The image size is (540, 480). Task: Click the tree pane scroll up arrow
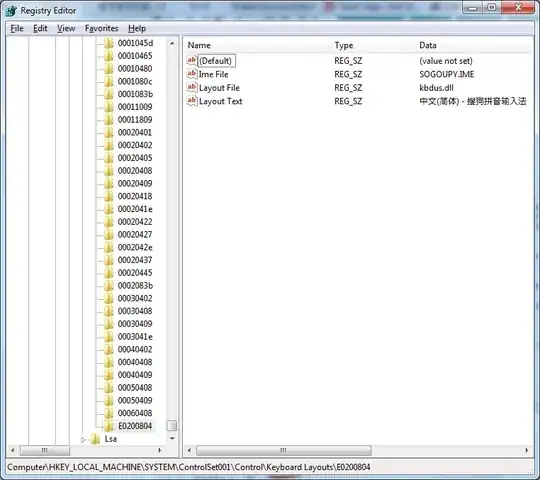coord(172,43)
